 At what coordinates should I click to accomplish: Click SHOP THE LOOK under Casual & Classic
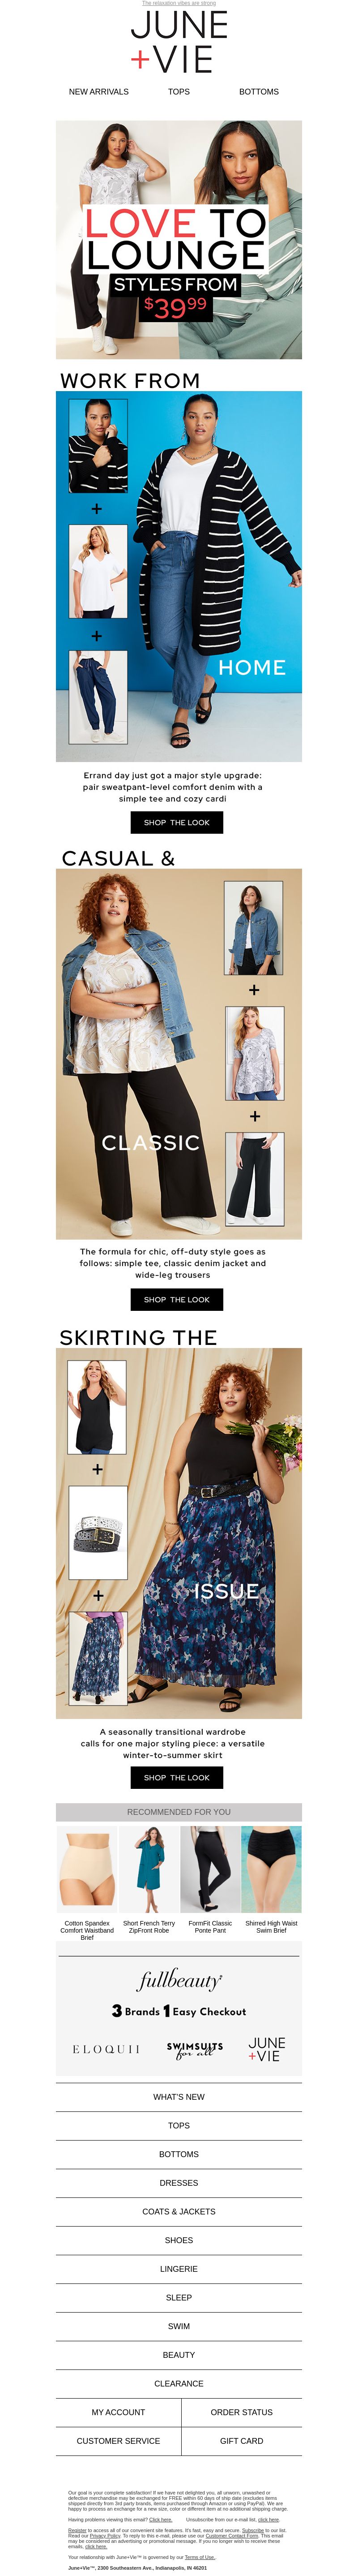[x=177, y=1299]
